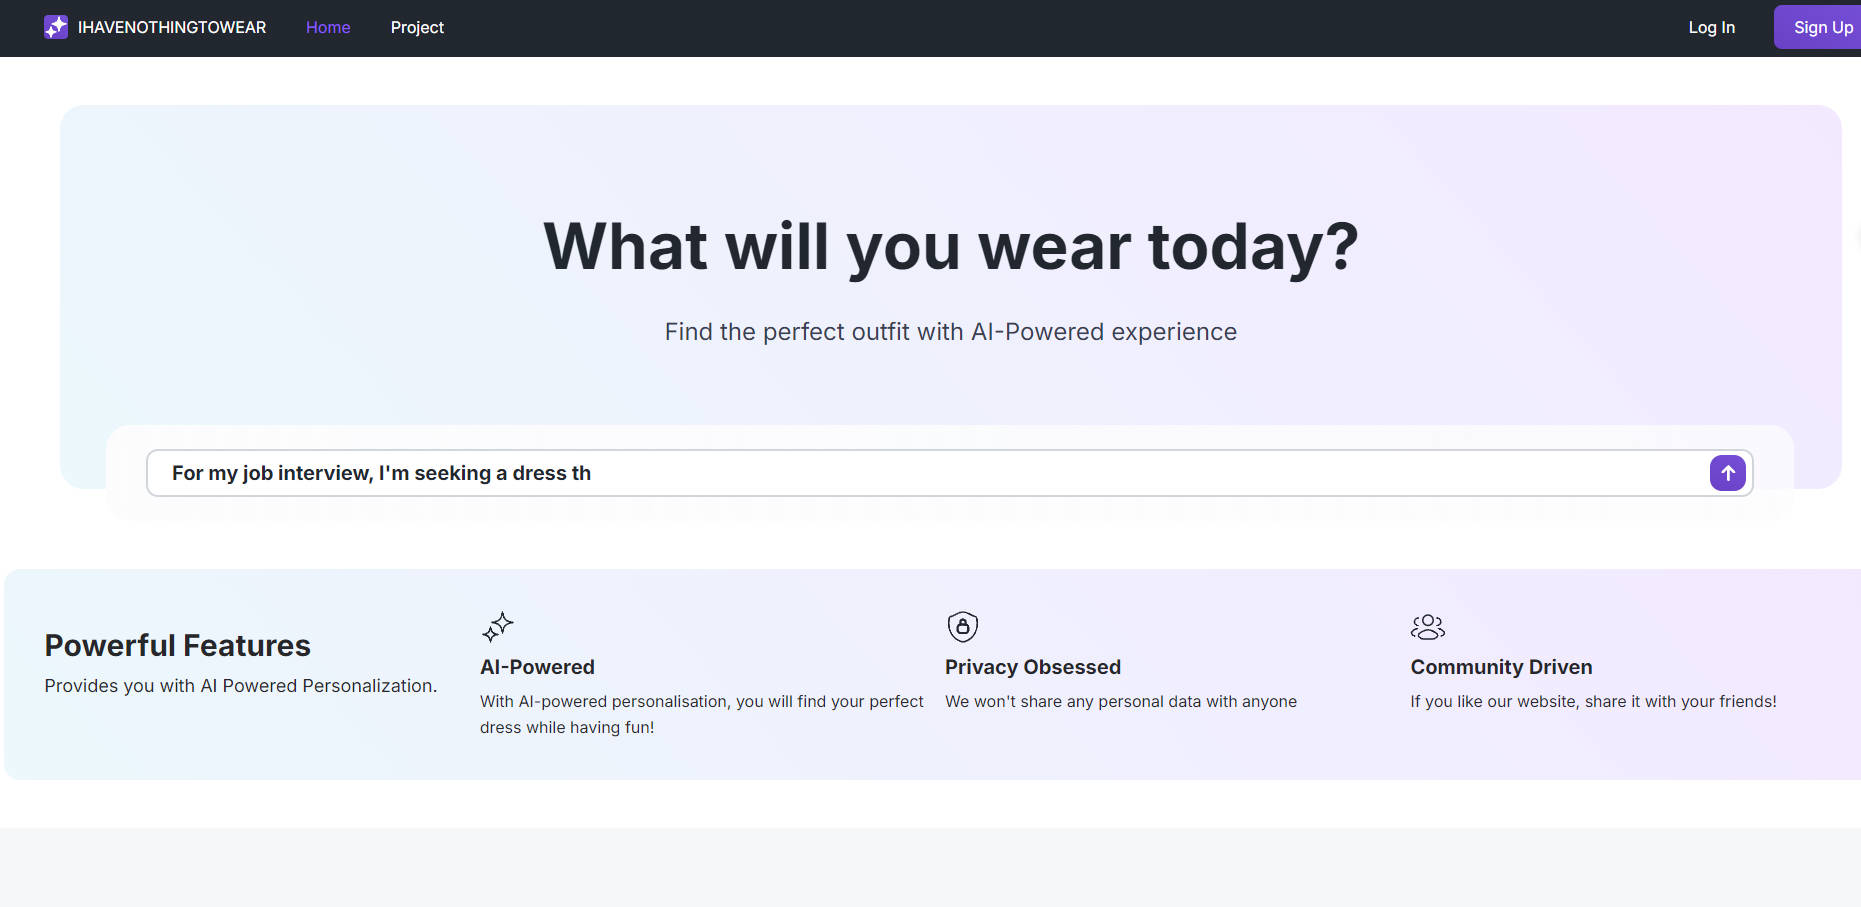Click the IHAVENOTHINGTOWEAR brand name

[x=172, y=27]
